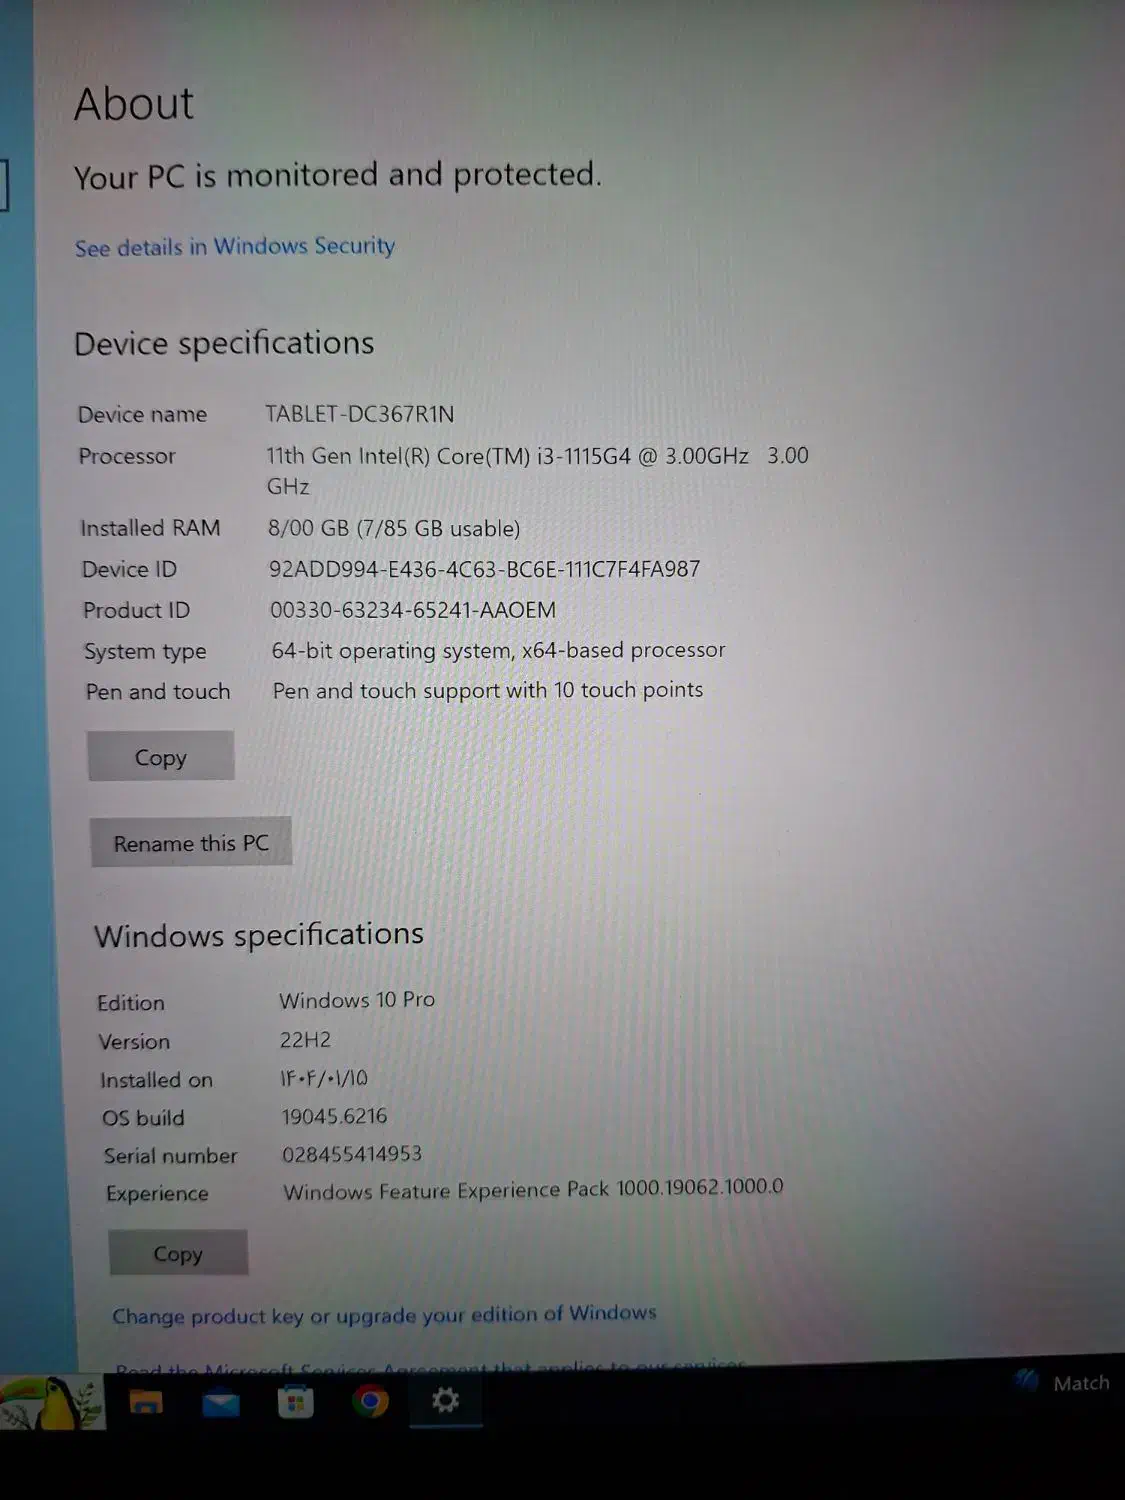Select OS build 19045.6216
The image size is (1125, 1500).
(334, 1116)
